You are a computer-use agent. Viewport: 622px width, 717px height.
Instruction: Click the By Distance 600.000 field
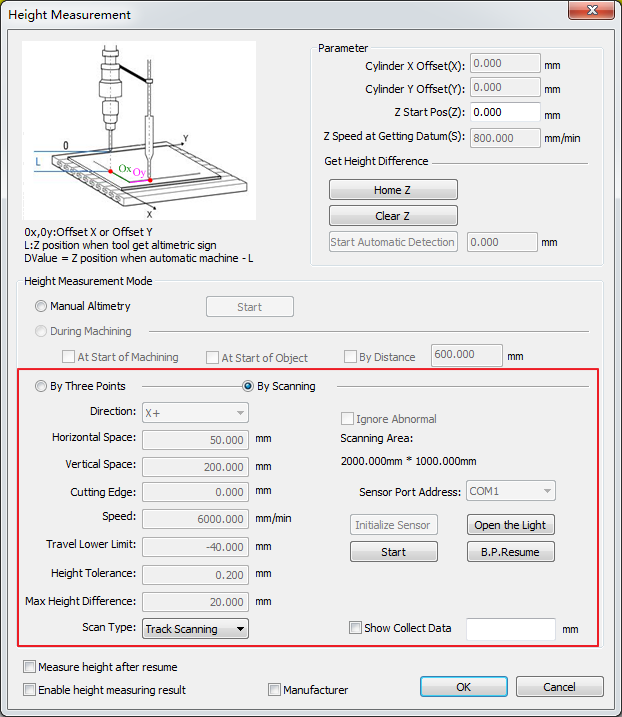(466, 355)
